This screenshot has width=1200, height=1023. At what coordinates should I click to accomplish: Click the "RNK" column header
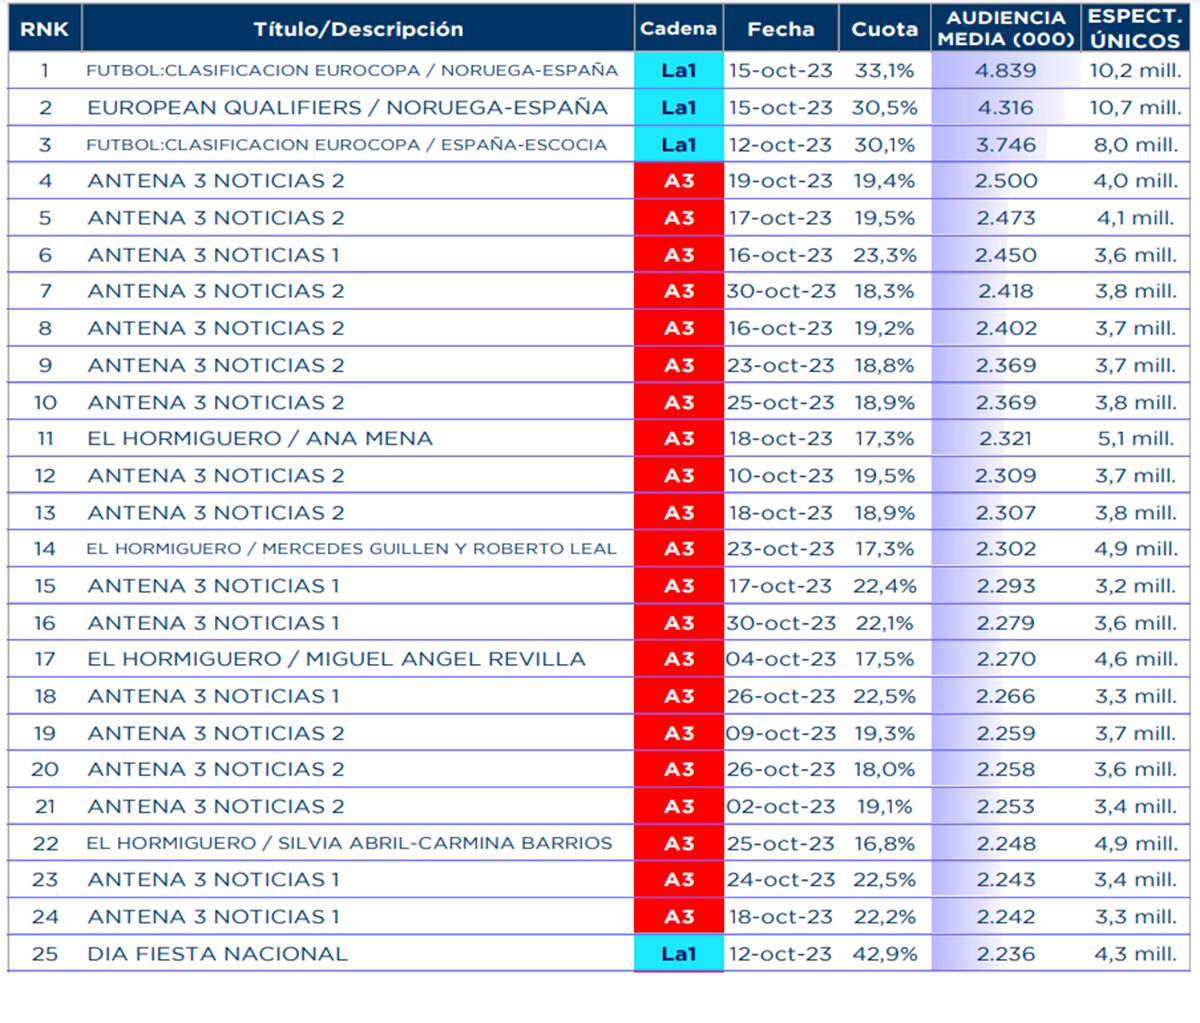click(45, 29)
